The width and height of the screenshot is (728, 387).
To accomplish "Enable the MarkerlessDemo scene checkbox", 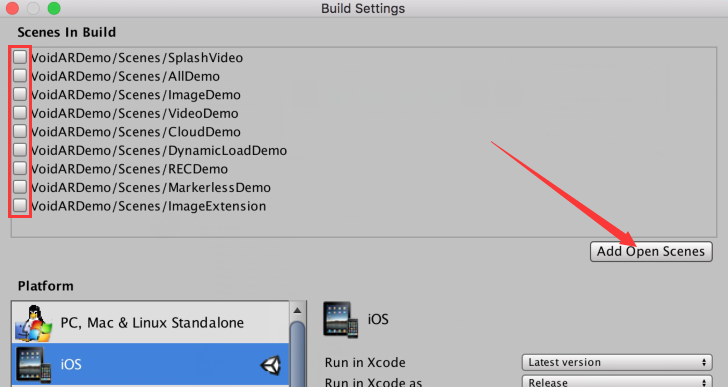I will pos(20,187).
